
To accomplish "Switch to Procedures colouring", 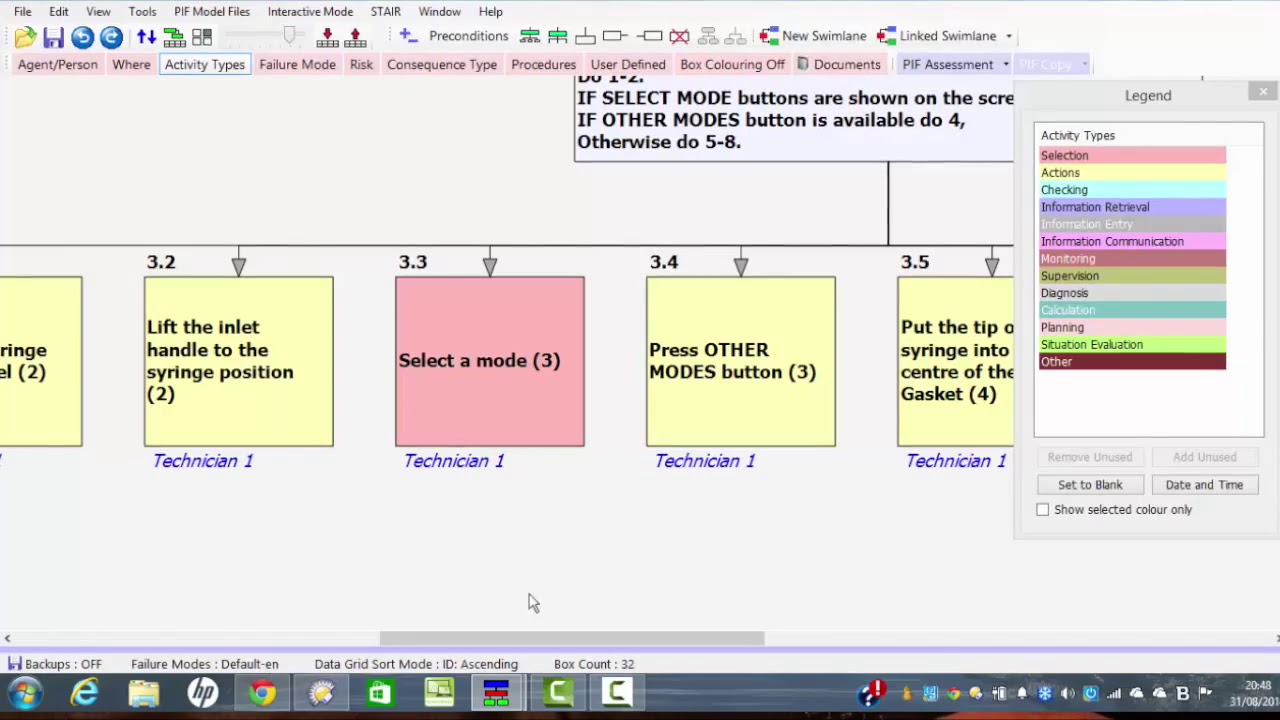I will pos(543,65).
